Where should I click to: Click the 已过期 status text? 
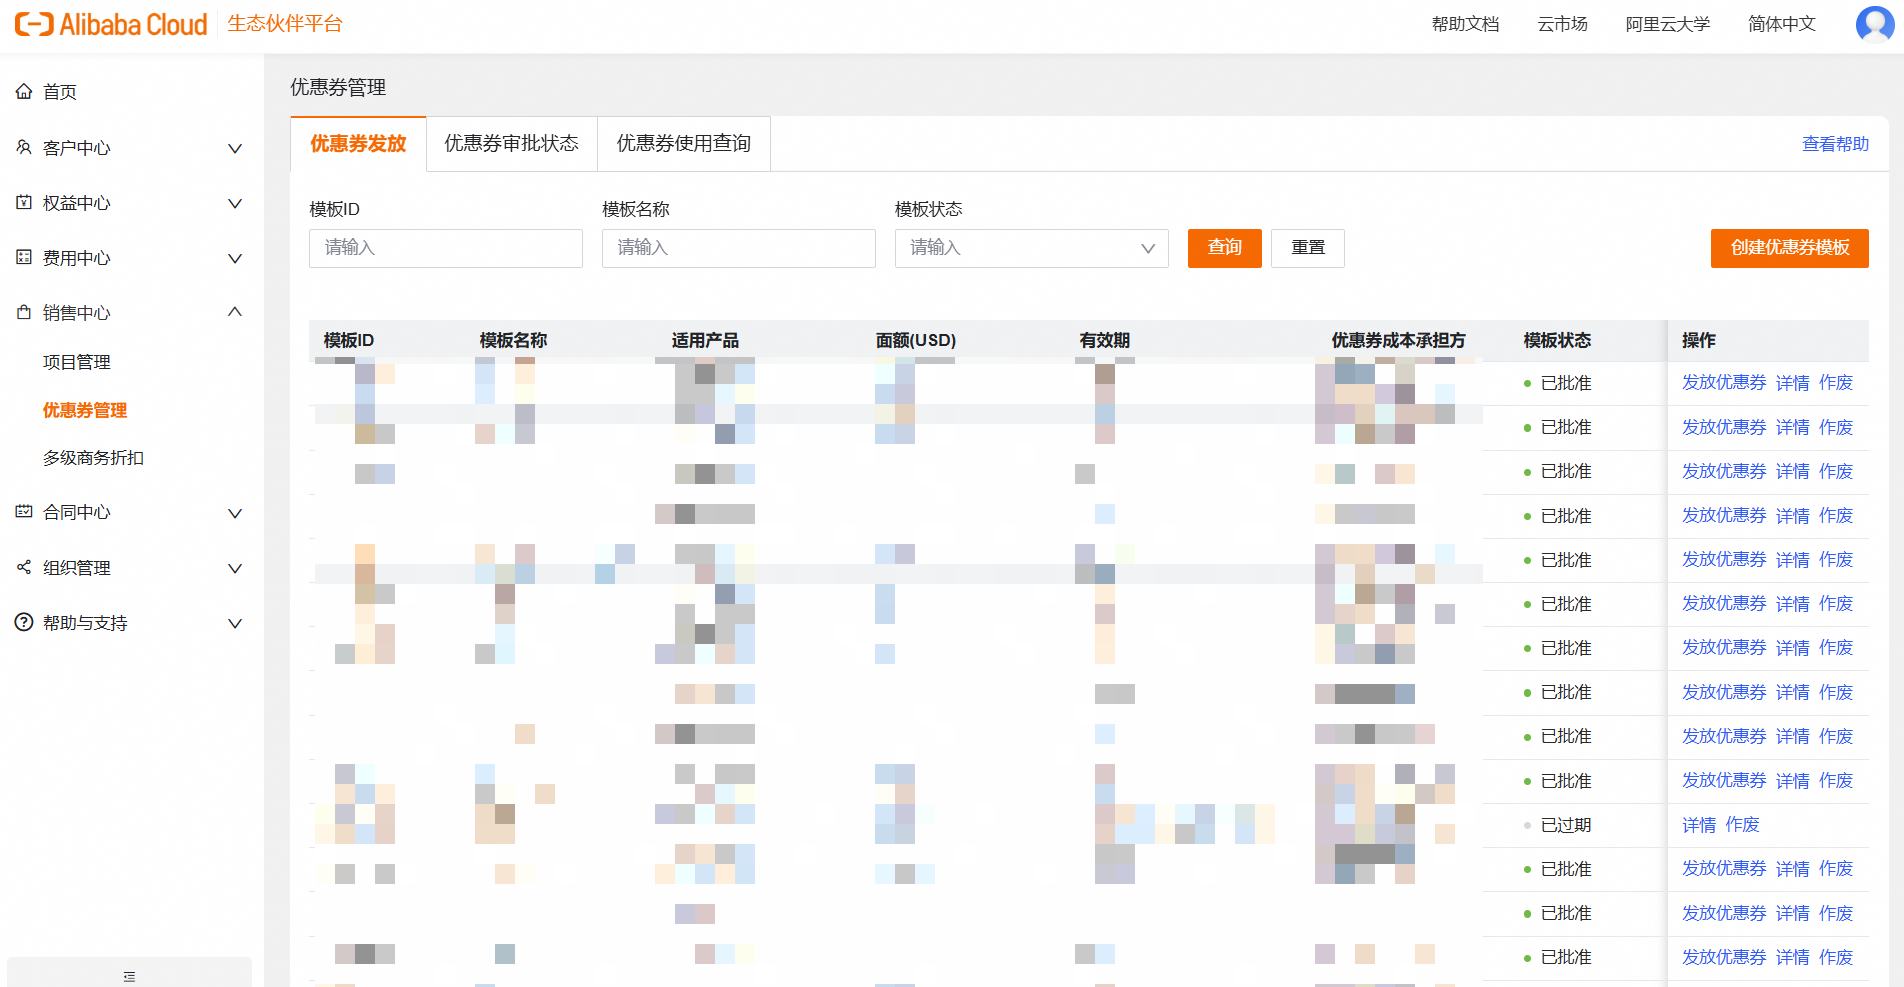[x=1566, y=825]
